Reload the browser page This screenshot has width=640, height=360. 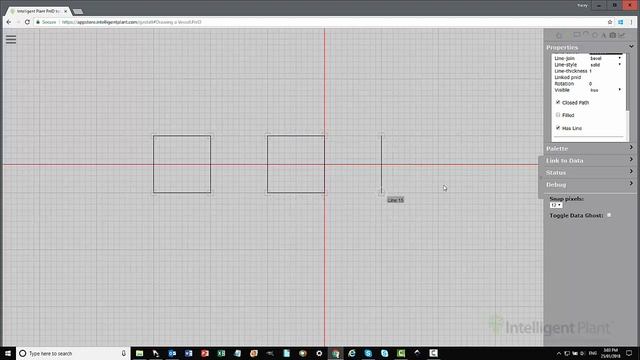tap(27, 22)
